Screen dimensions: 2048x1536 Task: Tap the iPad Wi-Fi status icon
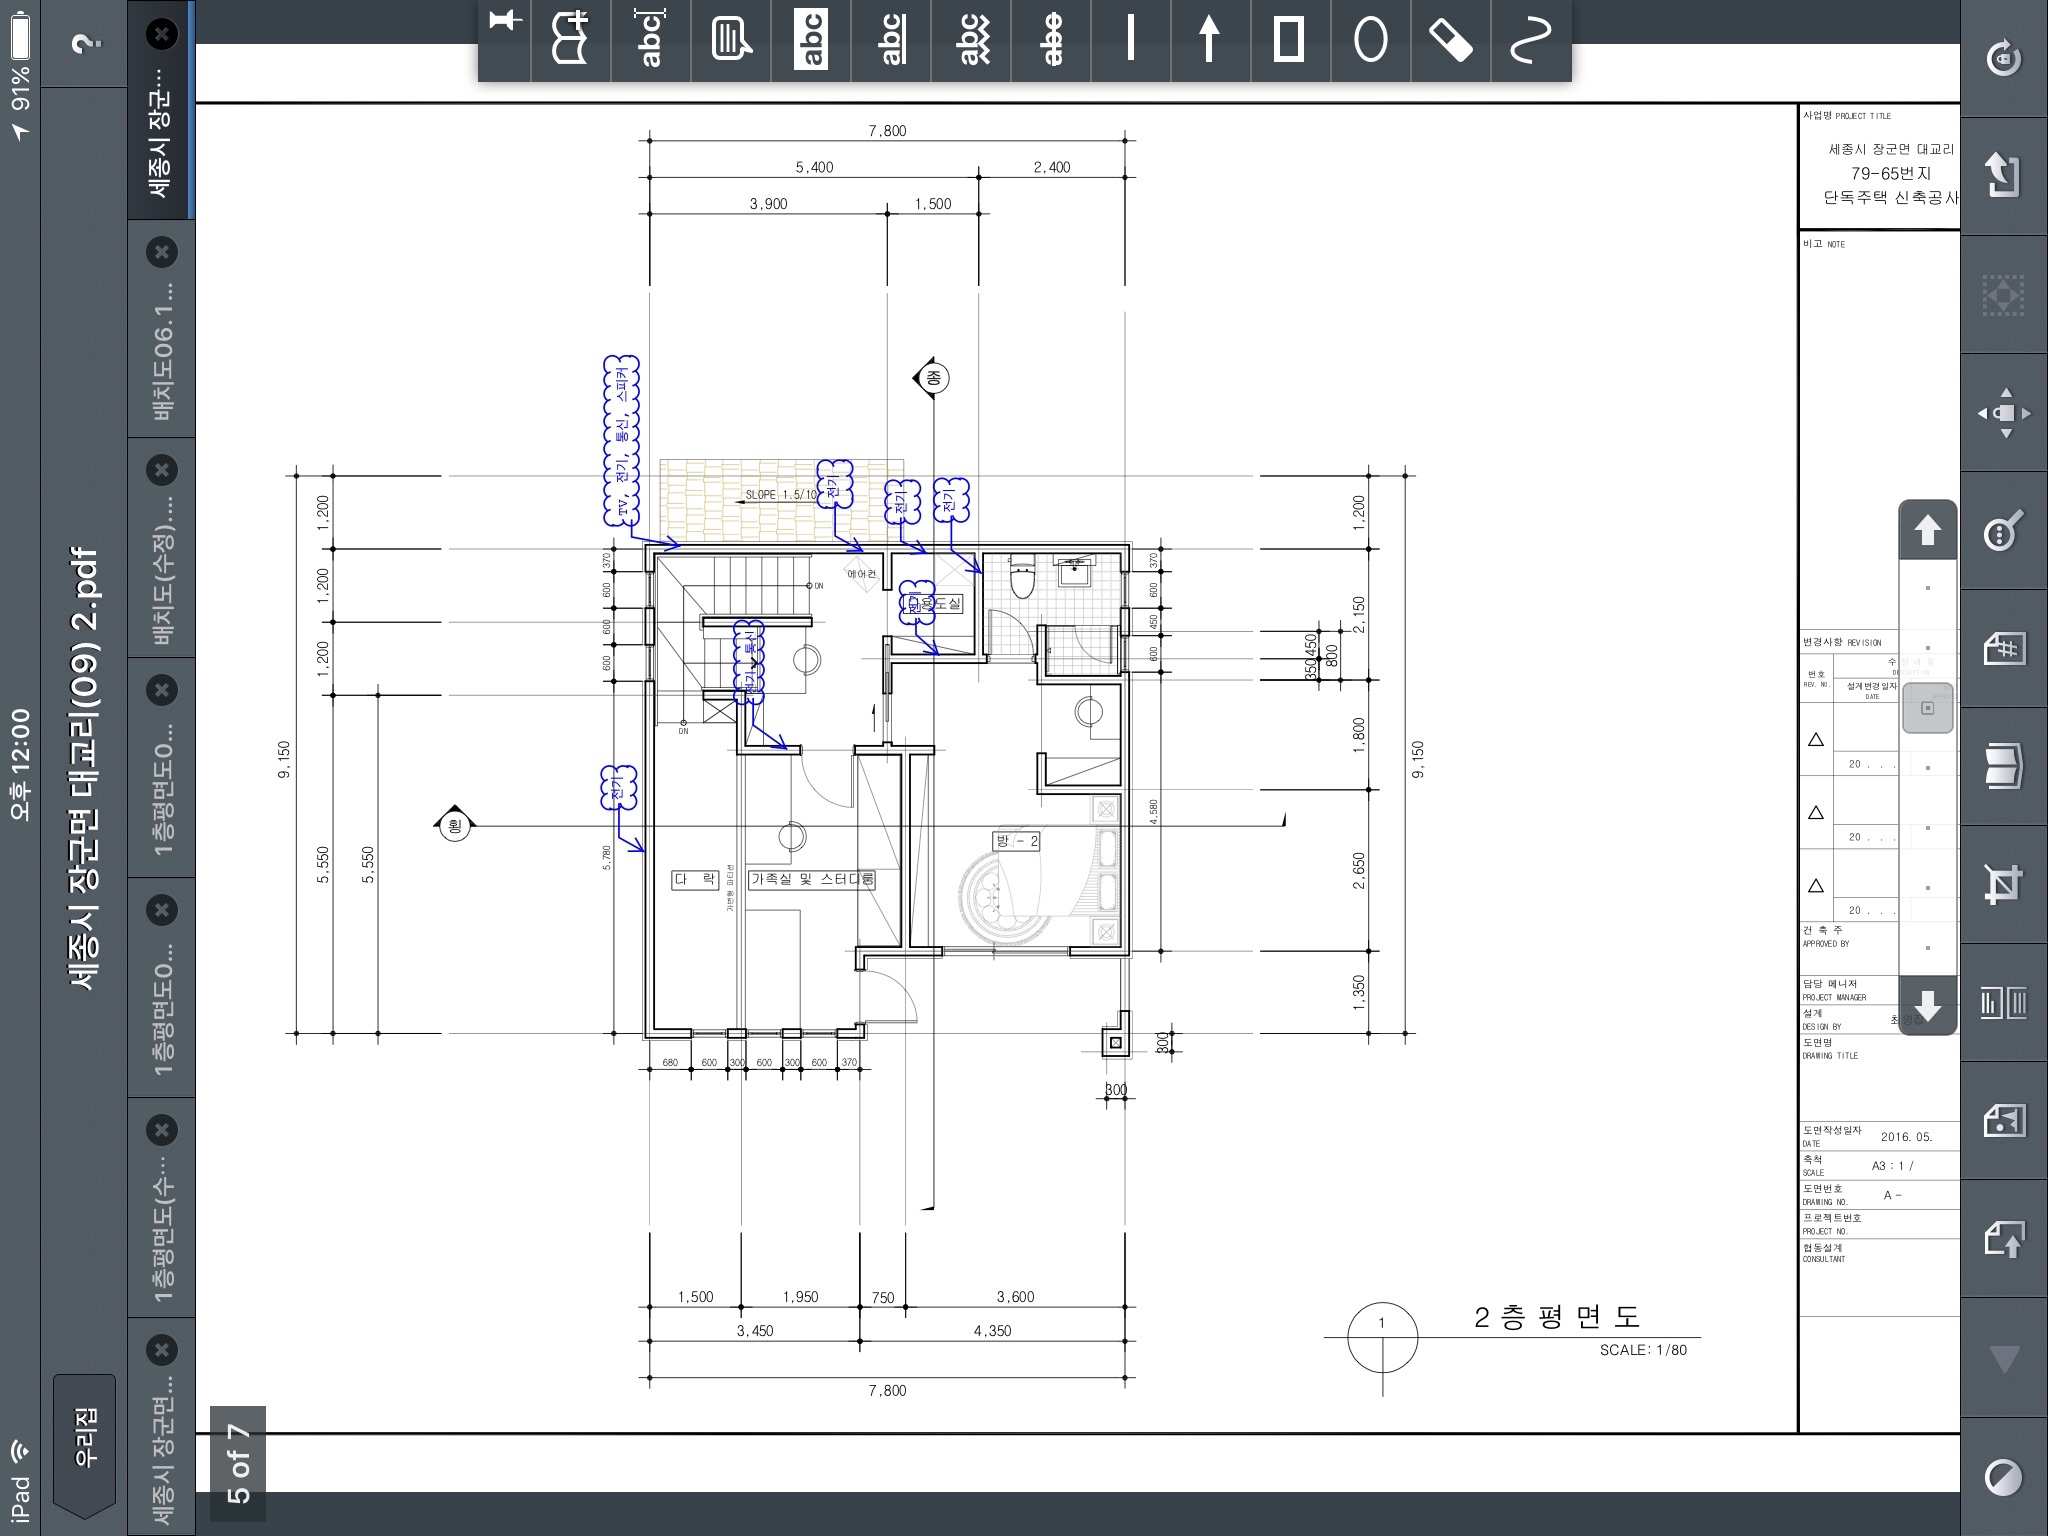[x=20, y=1450]
